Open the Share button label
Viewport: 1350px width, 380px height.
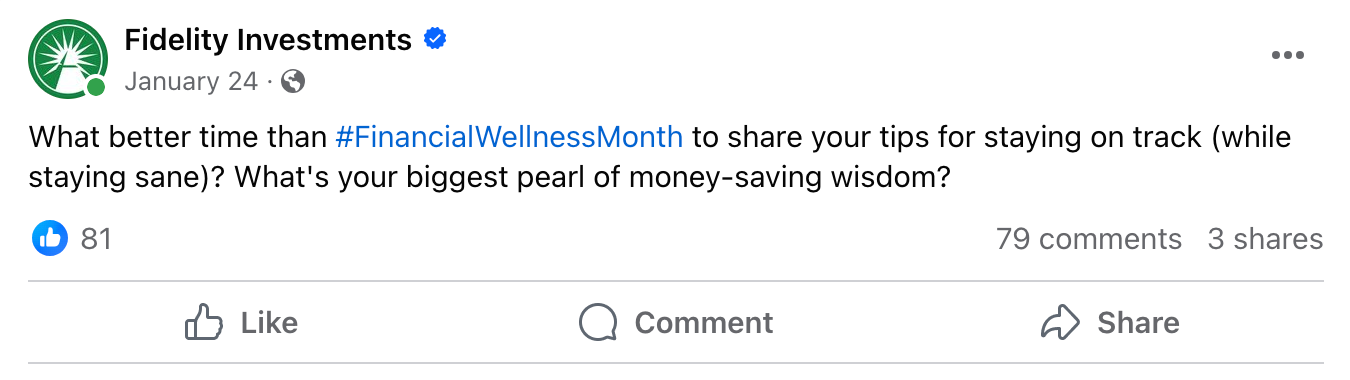tap(1138, 322)
